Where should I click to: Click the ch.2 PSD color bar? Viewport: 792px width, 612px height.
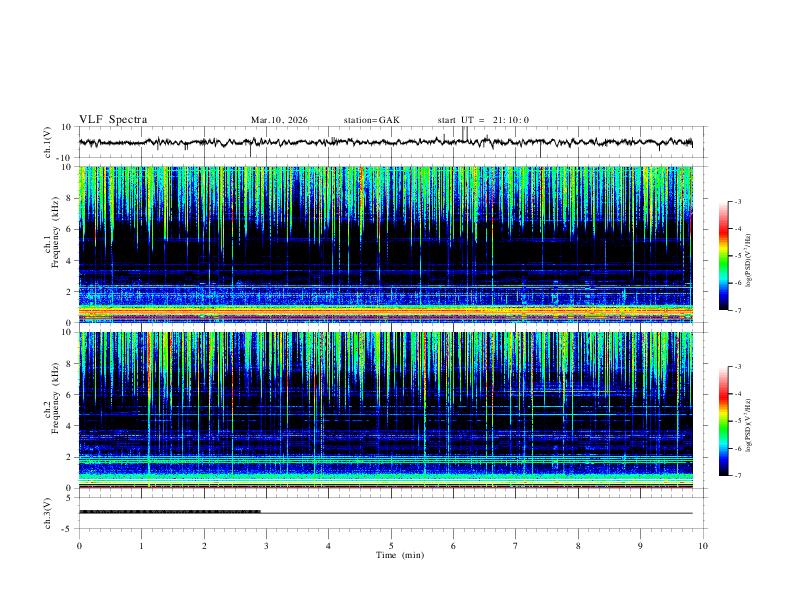(x=724, y=421)
